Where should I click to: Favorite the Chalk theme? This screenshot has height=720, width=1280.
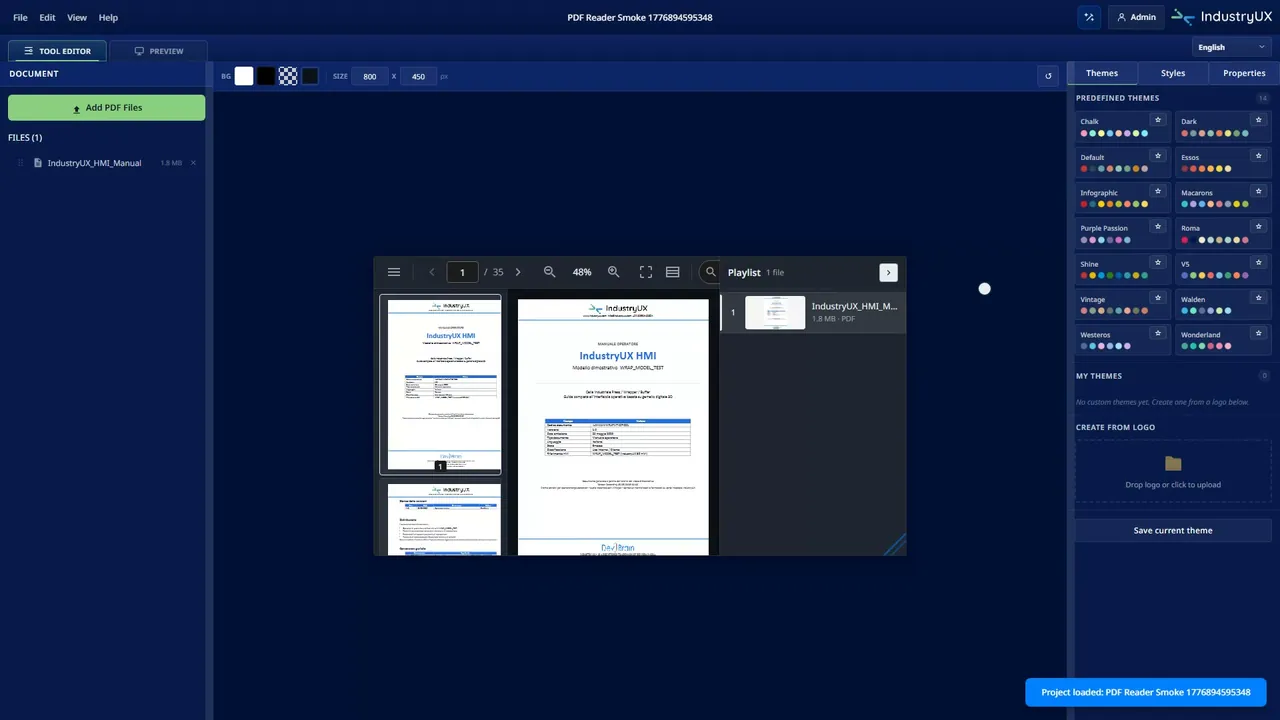click(1158, 120)
